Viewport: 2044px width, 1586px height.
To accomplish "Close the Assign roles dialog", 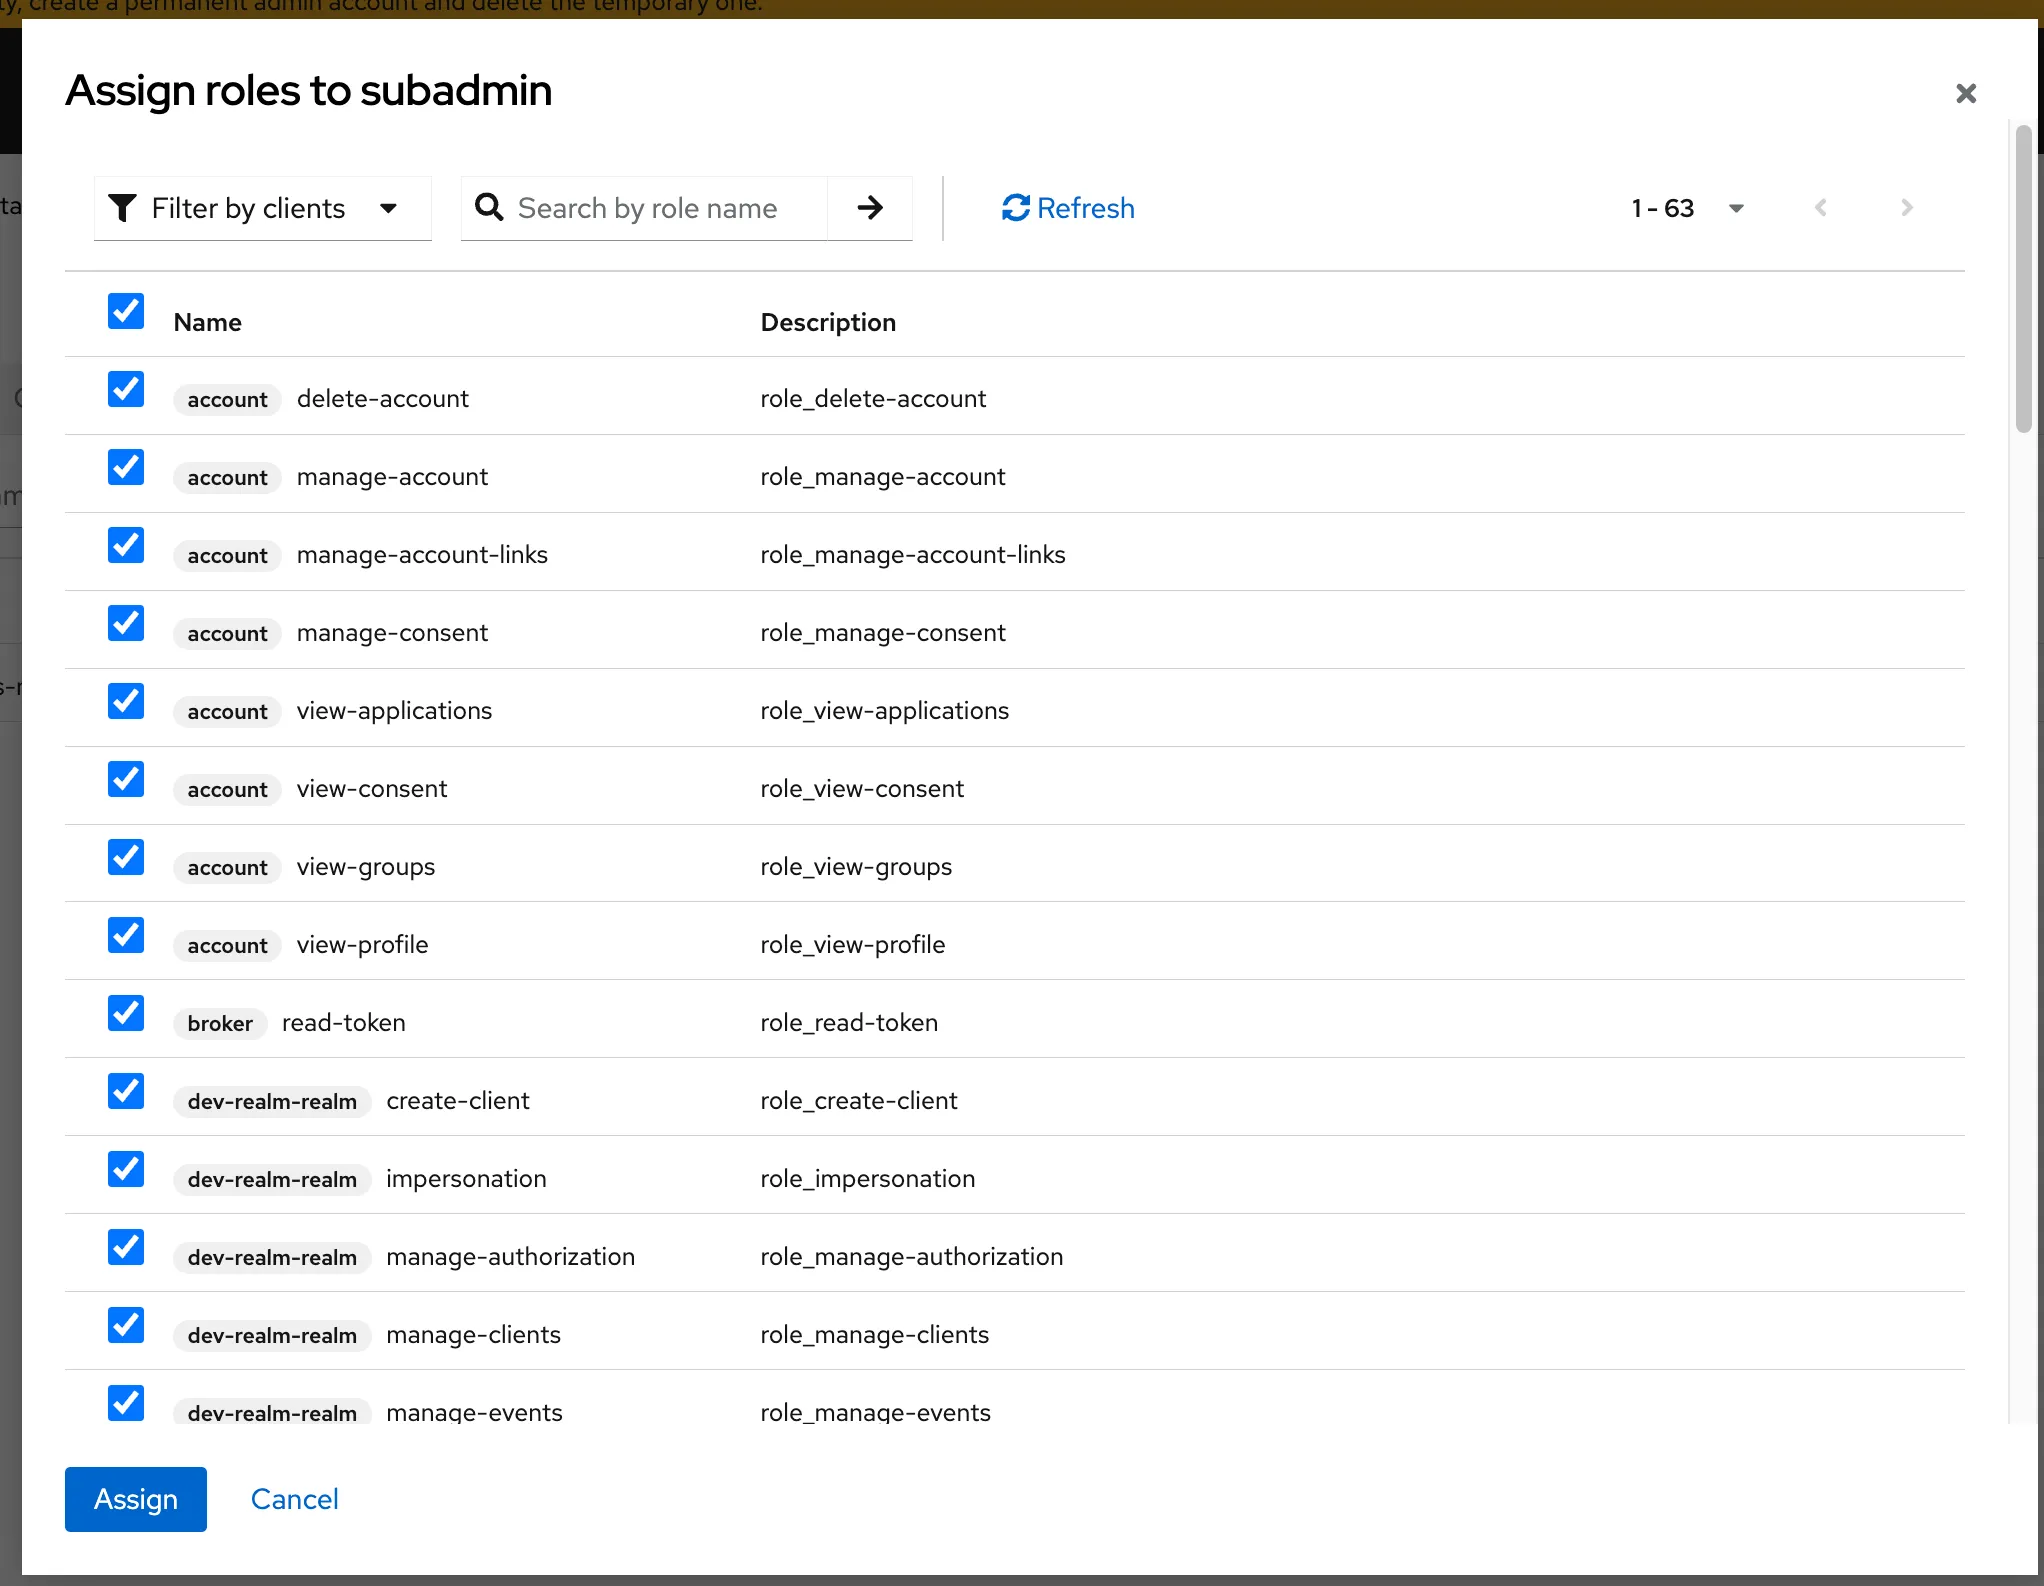I will (1965, 93).
